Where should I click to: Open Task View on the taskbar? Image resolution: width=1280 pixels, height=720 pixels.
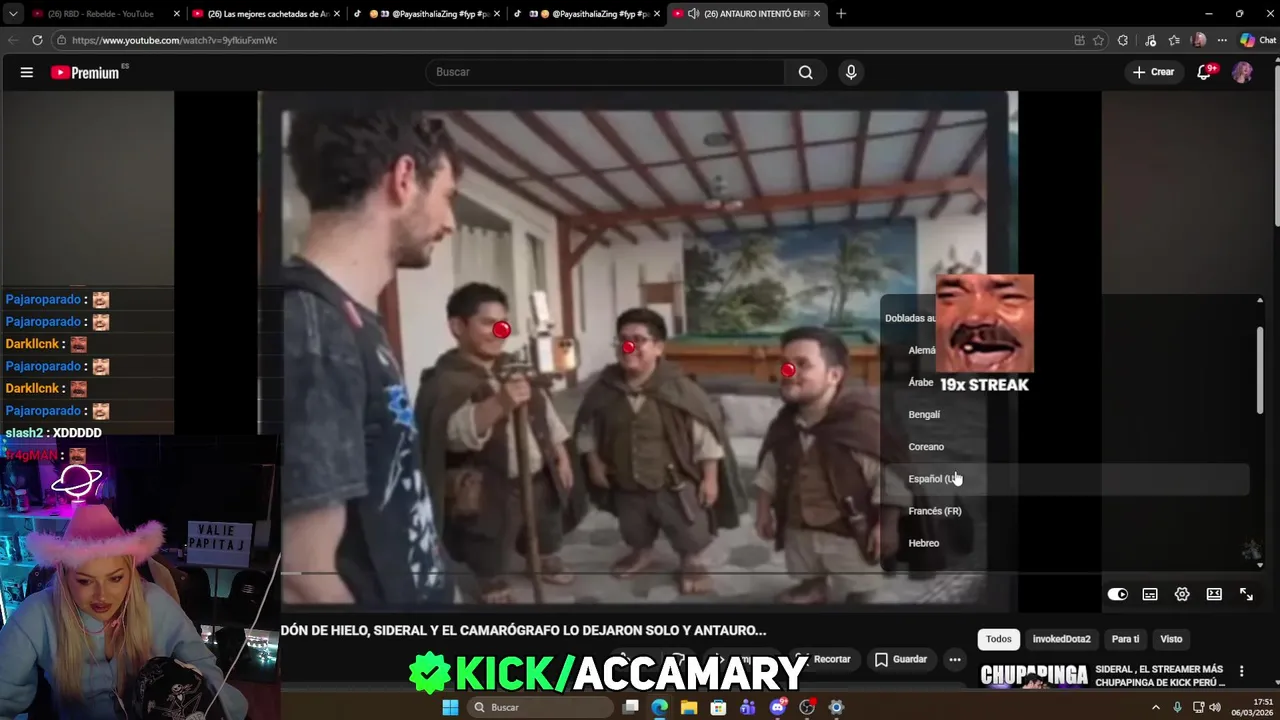[630, 707]
